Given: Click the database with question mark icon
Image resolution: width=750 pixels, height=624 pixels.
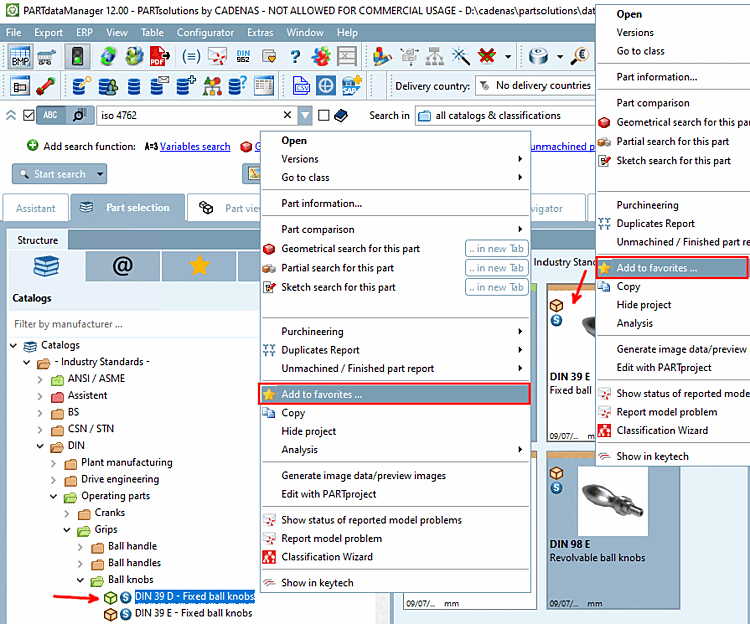Looking at the screenshot, I should click(238, 86).
